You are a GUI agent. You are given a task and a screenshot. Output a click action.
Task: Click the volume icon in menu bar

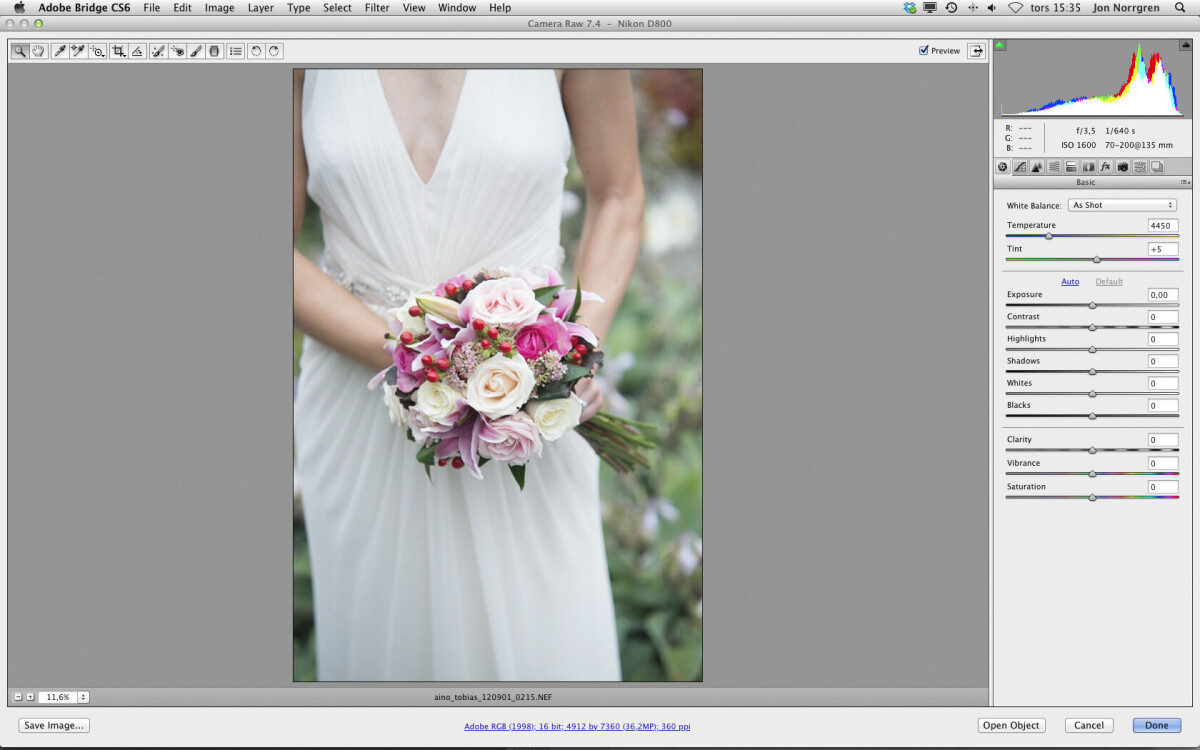[992, 8]
